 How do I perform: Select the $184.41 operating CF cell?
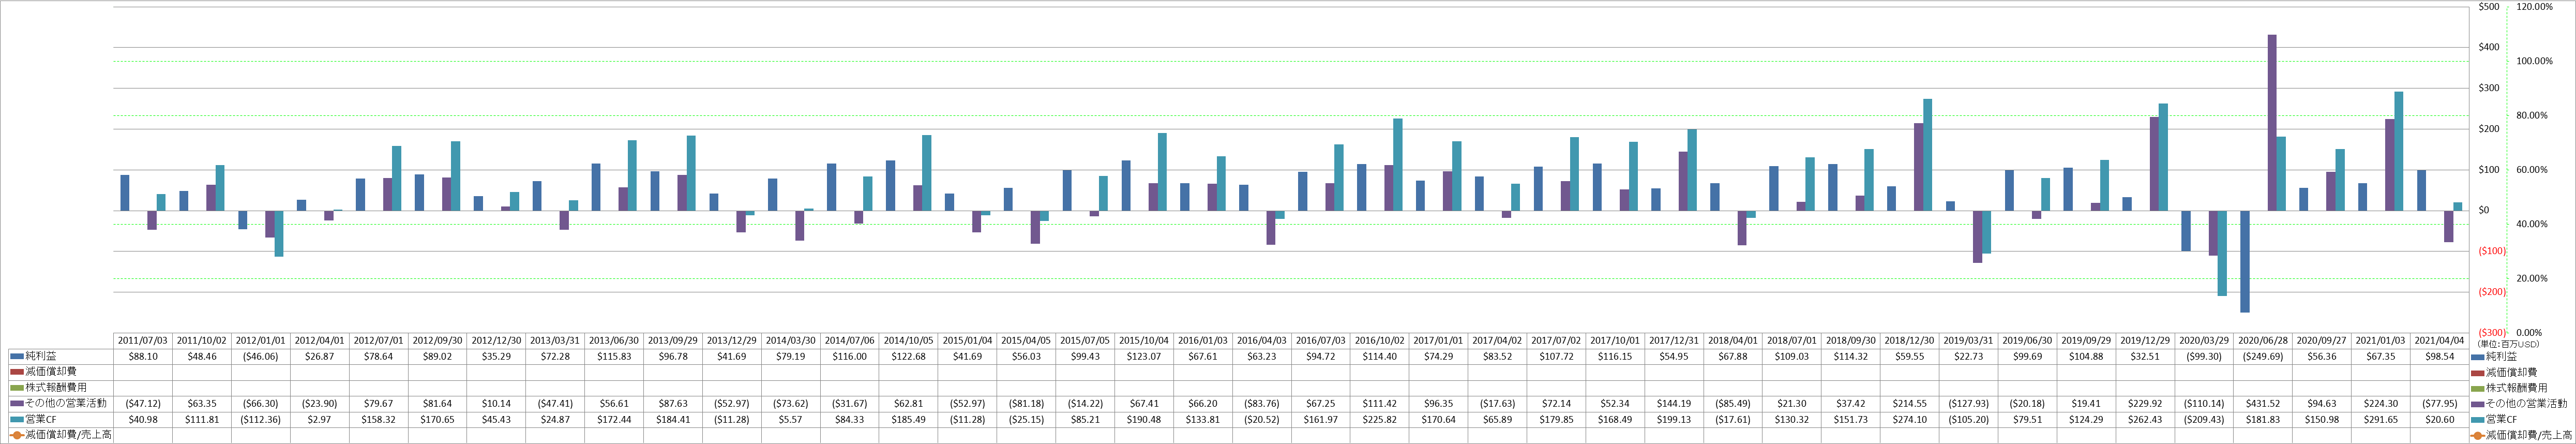pyautogui.click(x=673, y=419)
